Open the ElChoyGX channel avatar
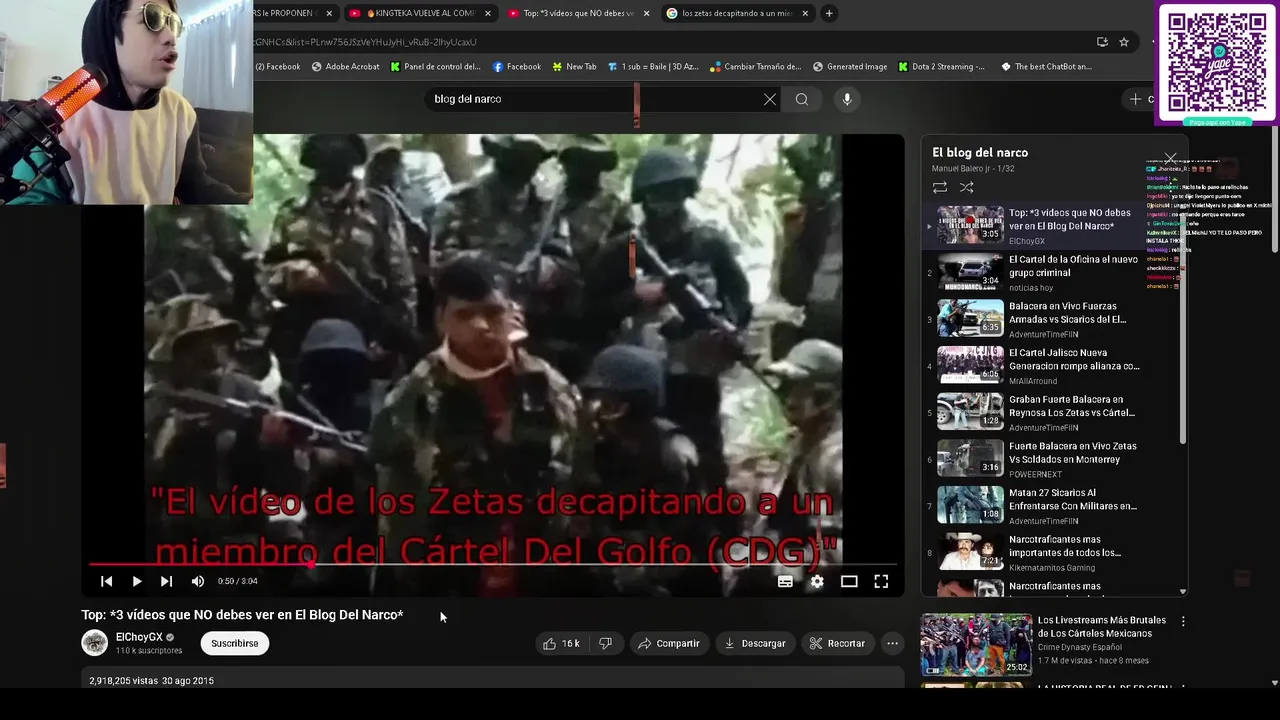This screenshot has width=1280, height=720. 95,643
